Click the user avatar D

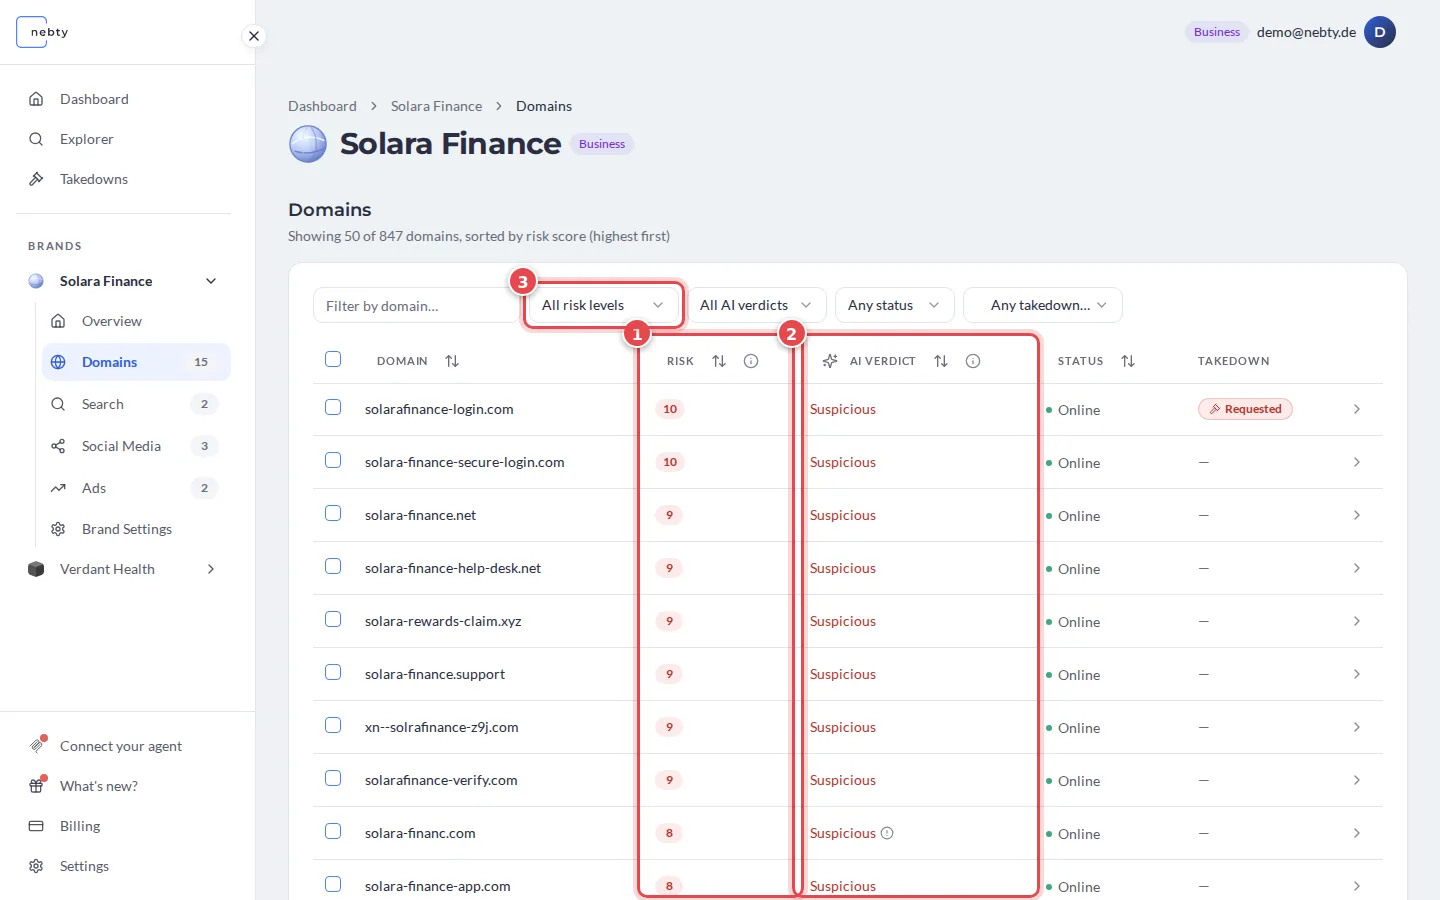point(1380,32)
